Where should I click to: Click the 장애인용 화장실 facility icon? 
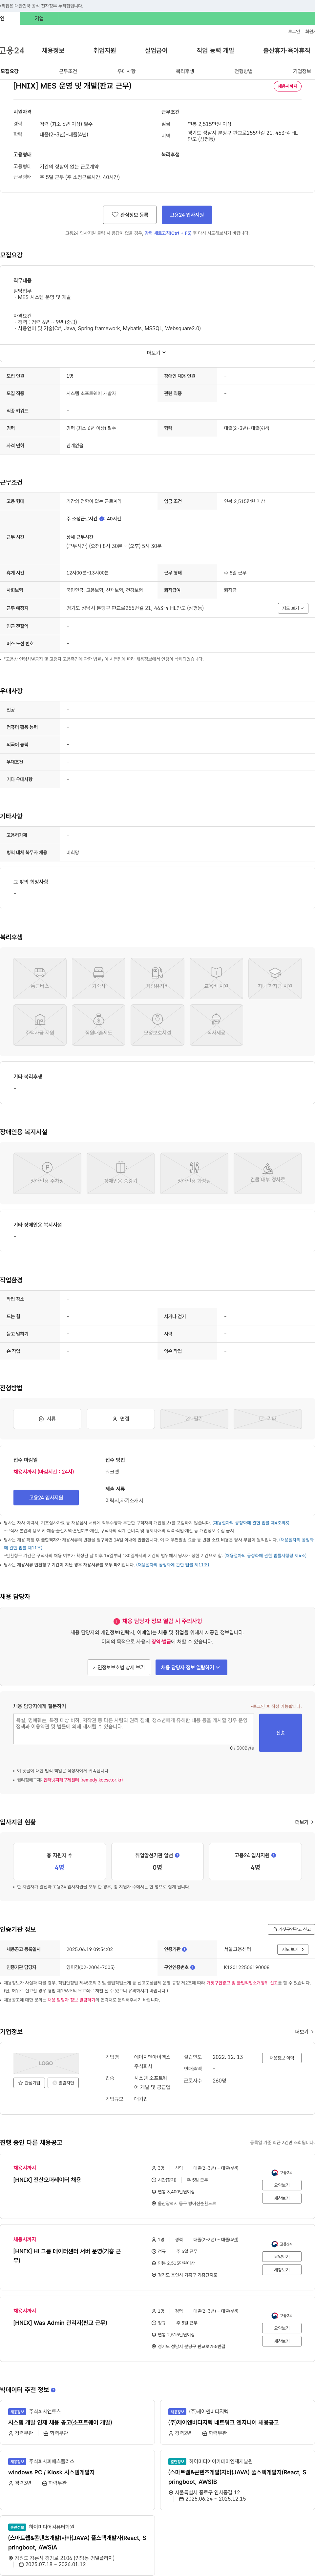tap(194, 1173)
